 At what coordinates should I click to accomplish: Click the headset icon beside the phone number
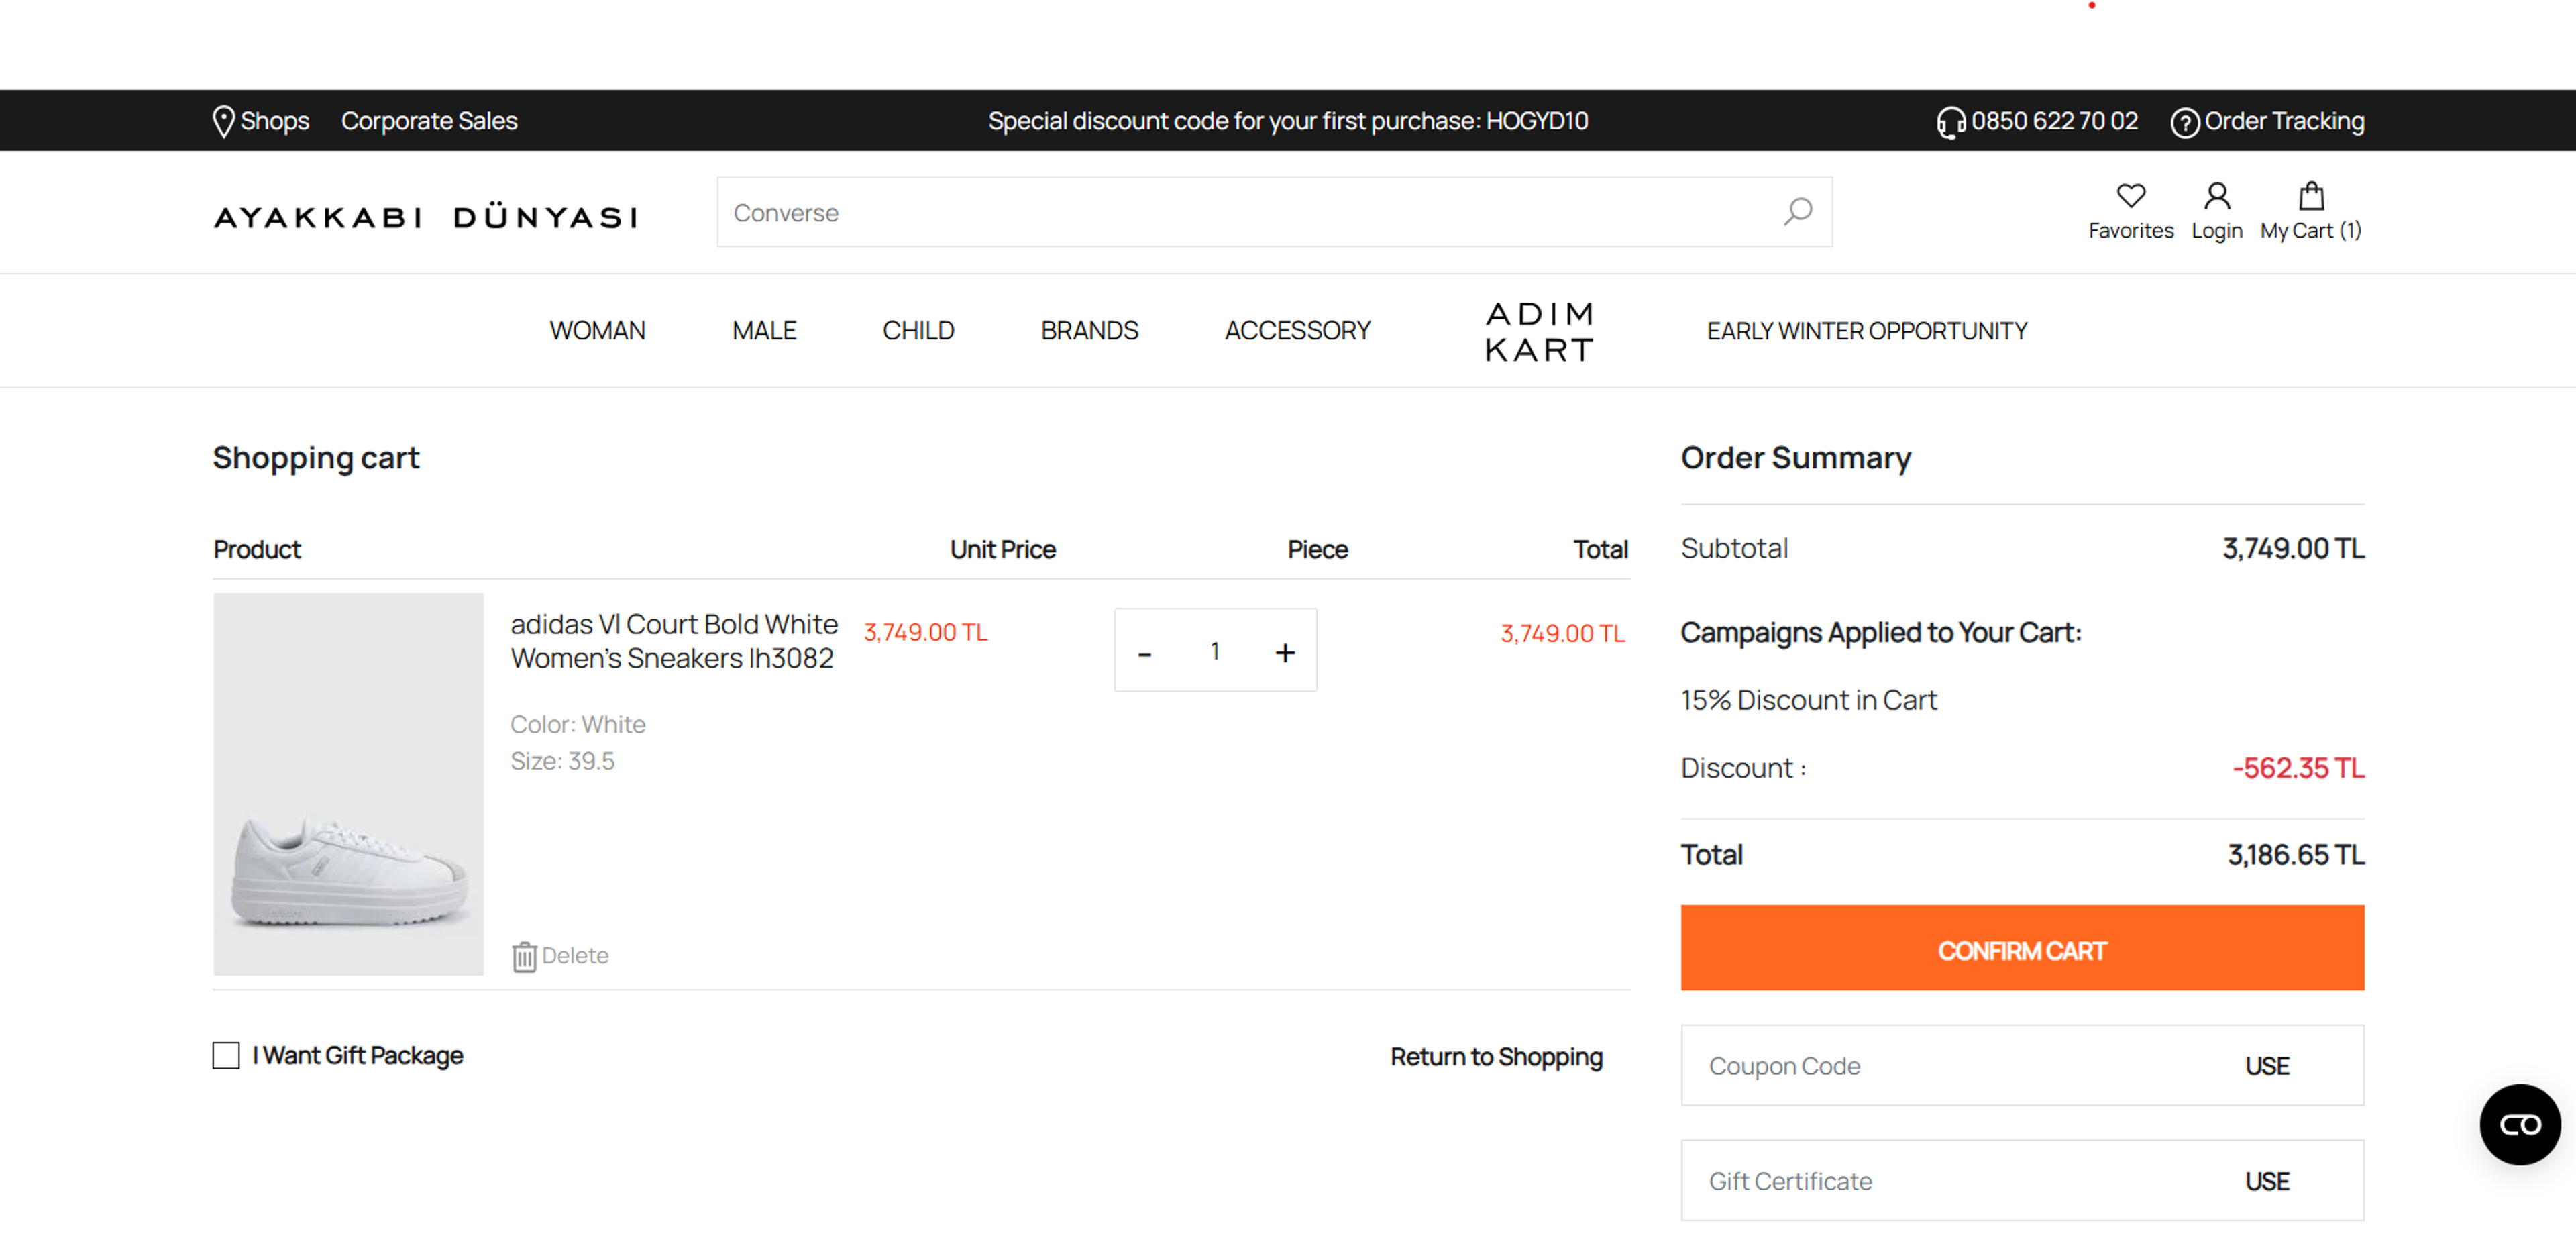[1950, 122]
